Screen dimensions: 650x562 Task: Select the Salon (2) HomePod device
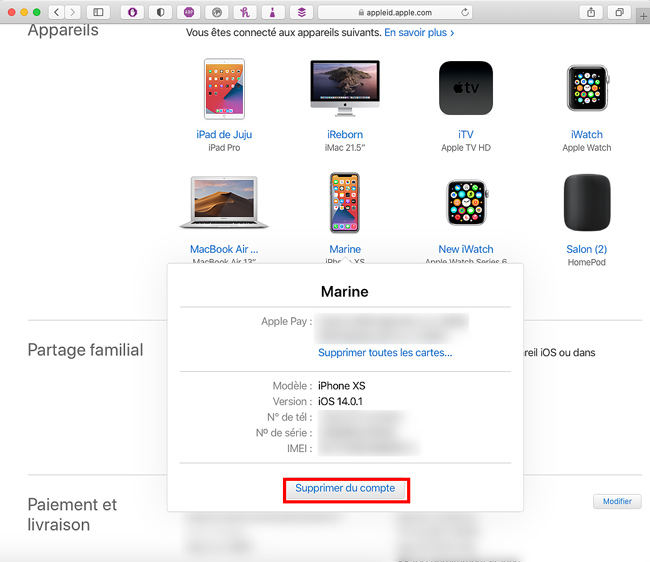click(586, 203)
